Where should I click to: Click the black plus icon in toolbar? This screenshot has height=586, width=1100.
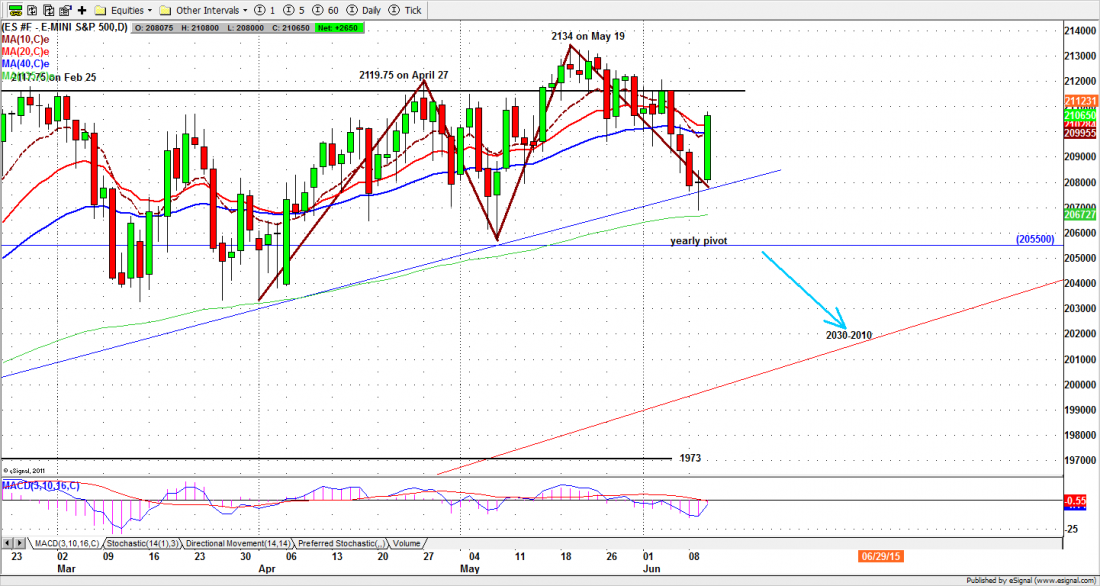(82, 9)
